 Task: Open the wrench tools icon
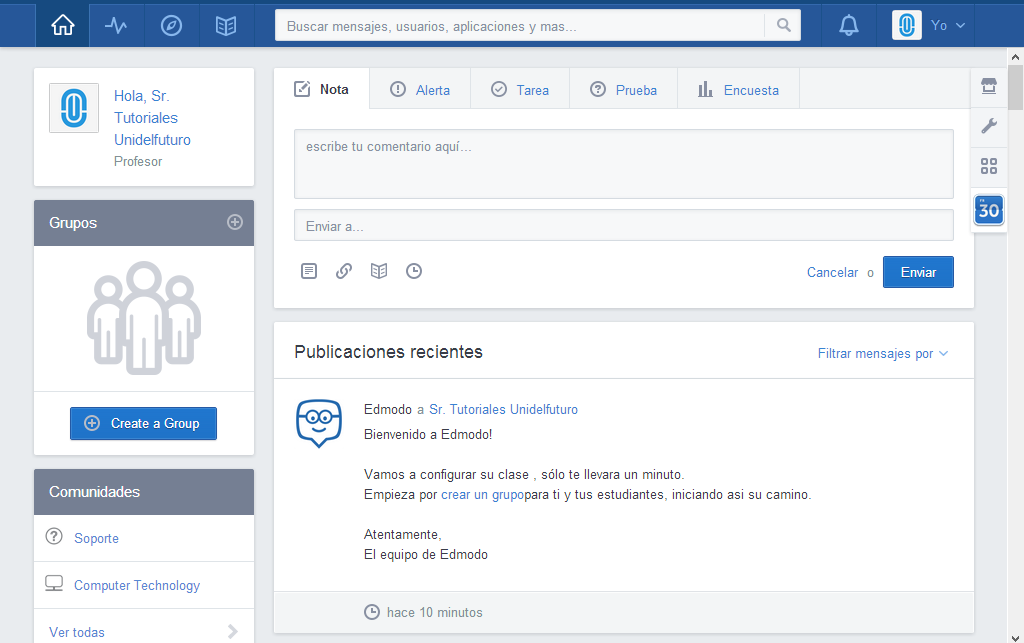(989, 125)
